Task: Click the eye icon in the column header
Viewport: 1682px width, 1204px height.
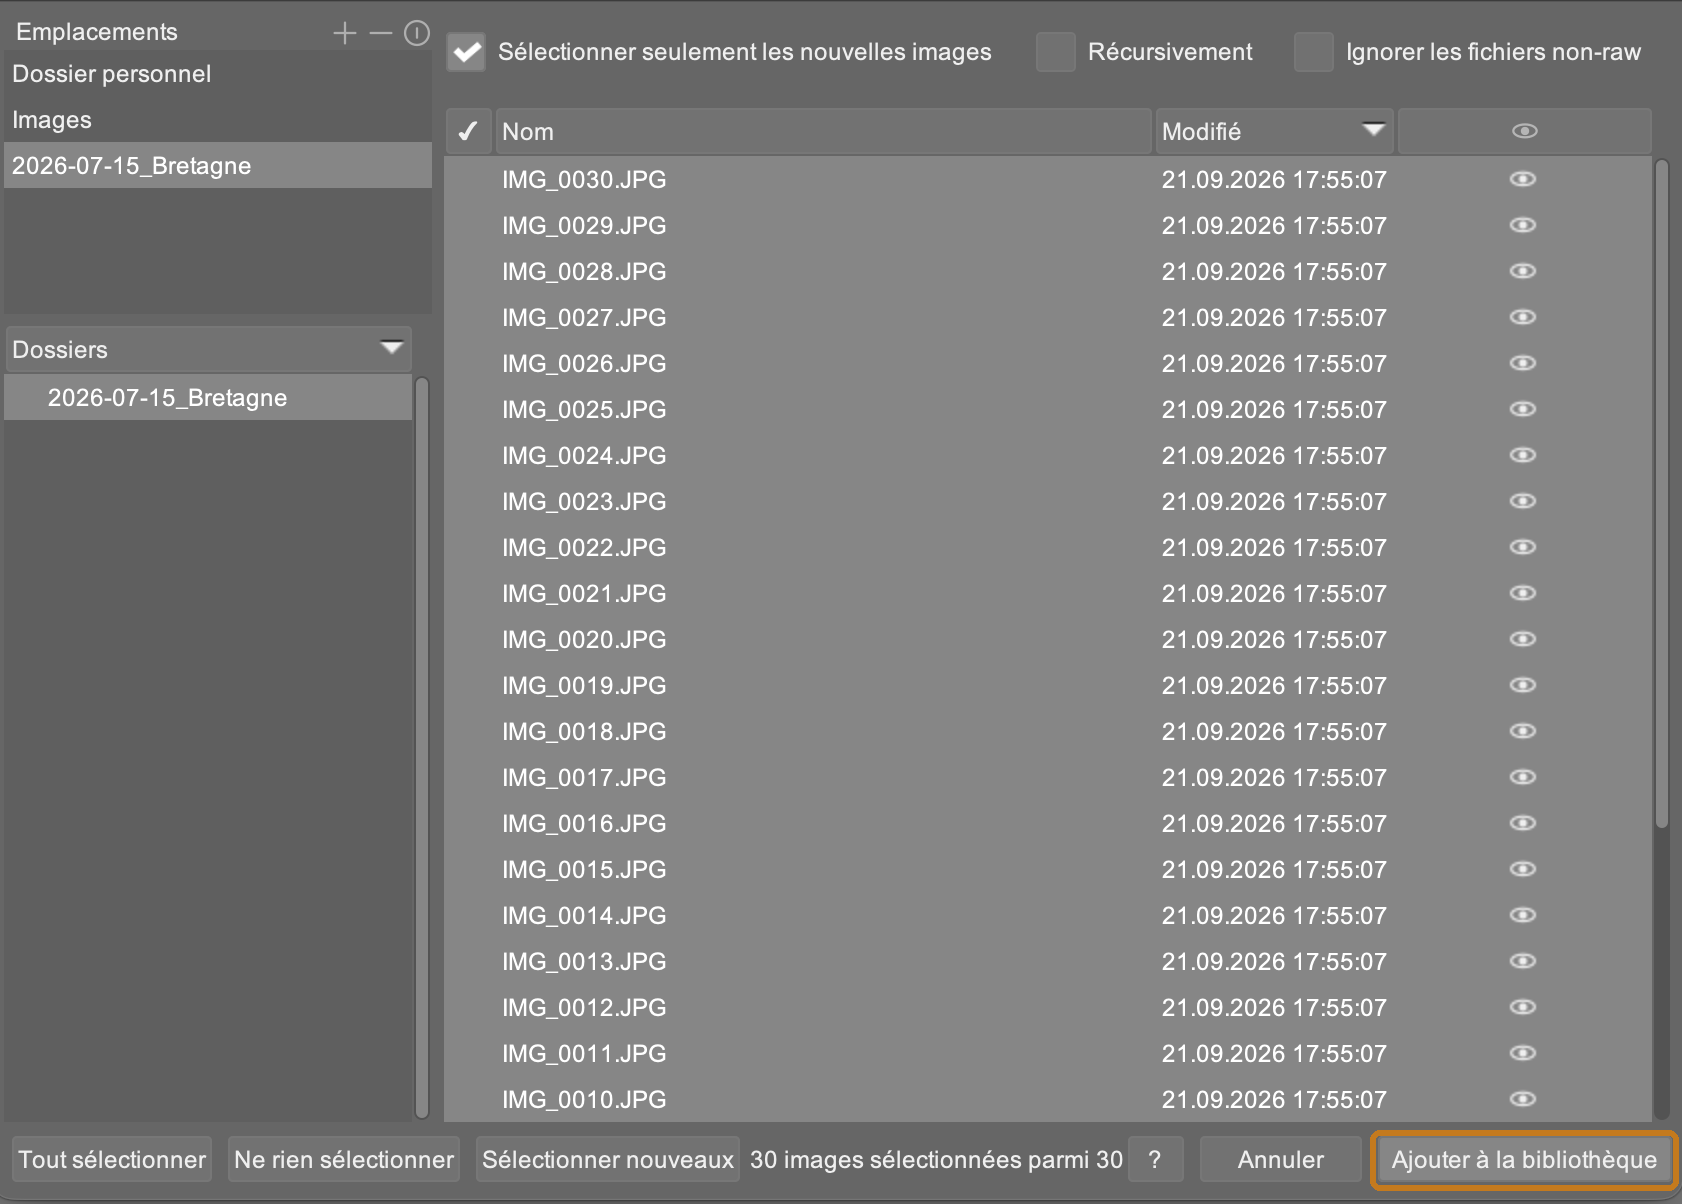Action: pyautogui.click(x=1525, y=131)
